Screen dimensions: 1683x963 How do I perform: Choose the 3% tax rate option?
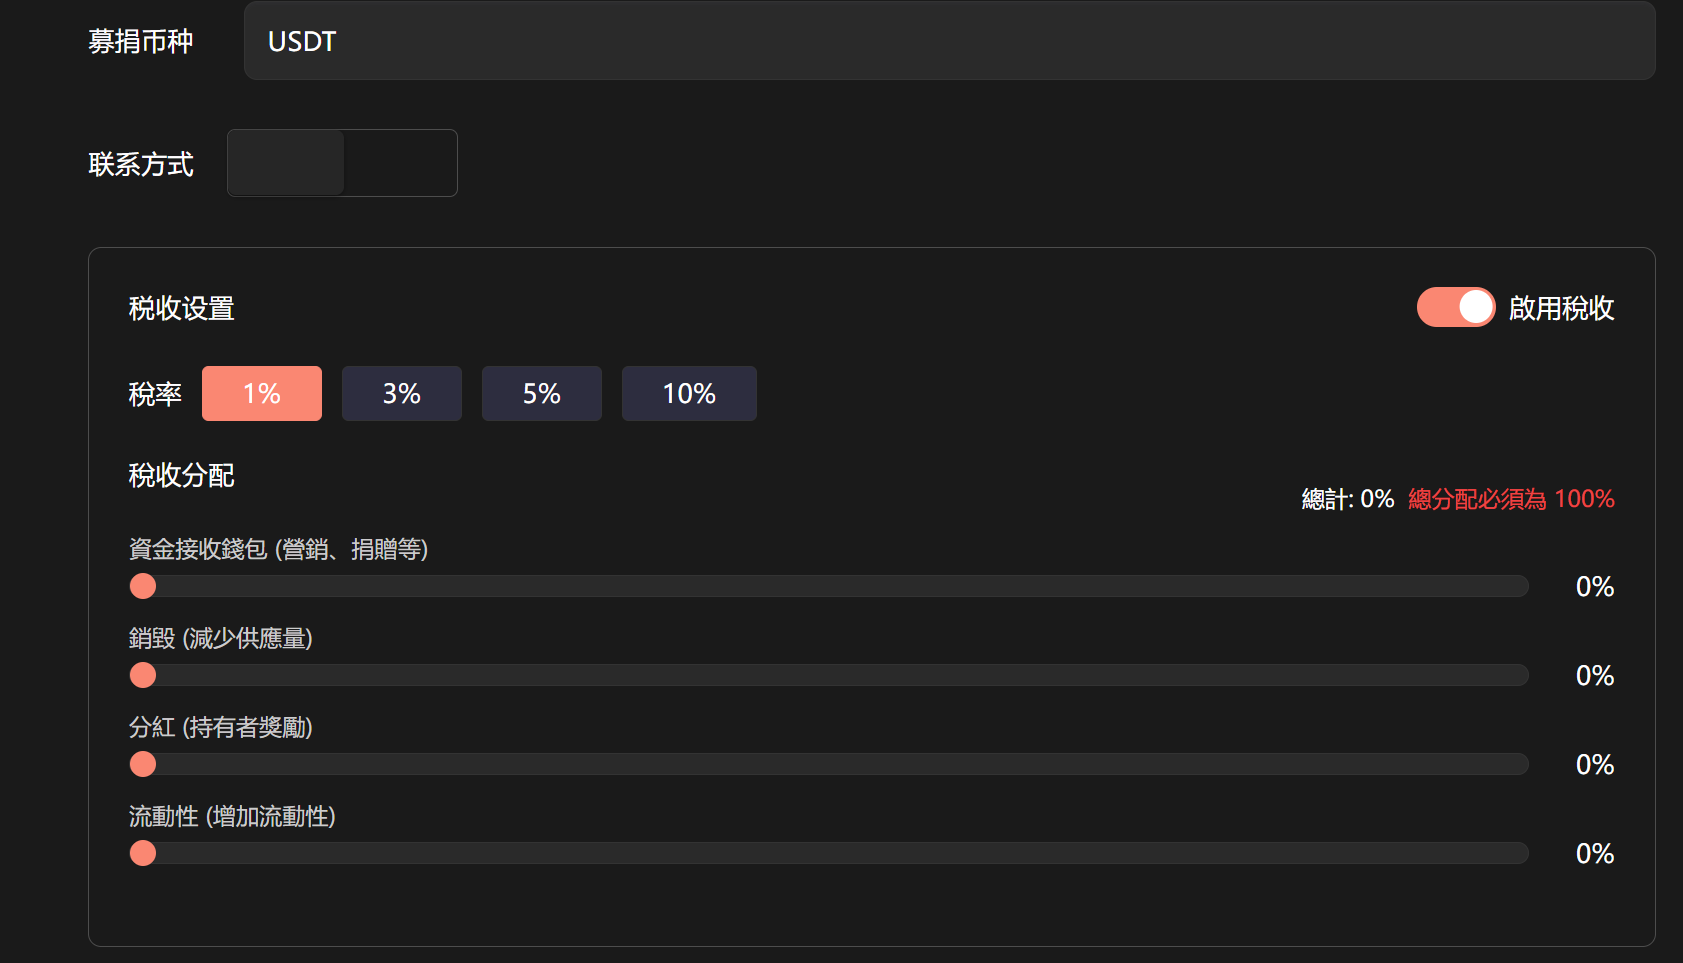tap(402, 394)
